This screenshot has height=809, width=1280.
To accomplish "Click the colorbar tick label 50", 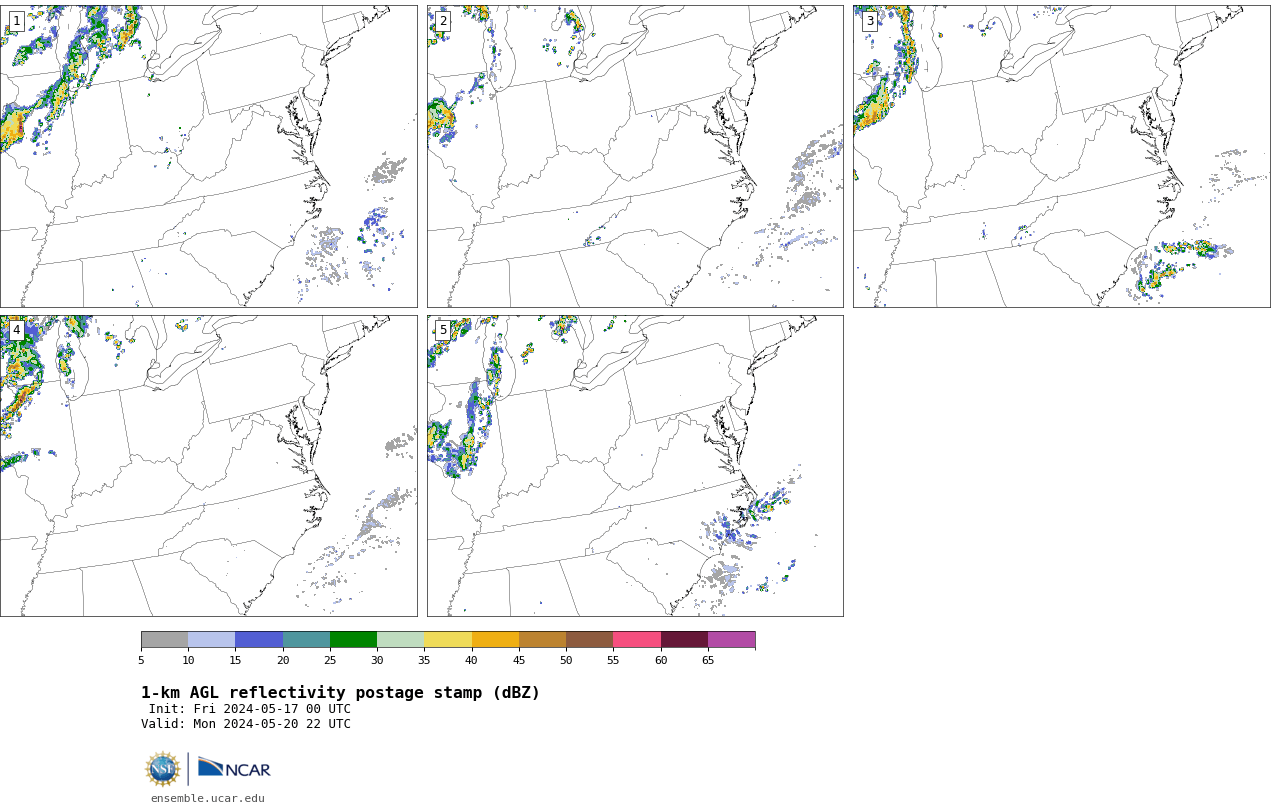I will click(566, 660).
